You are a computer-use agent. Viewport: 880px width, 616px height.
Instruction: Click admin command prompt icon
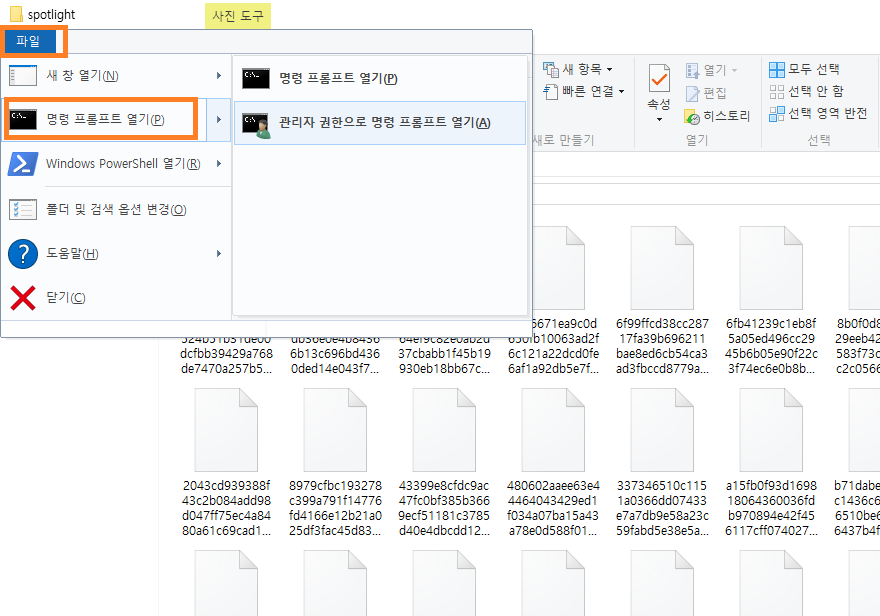(x=256, y=124)
